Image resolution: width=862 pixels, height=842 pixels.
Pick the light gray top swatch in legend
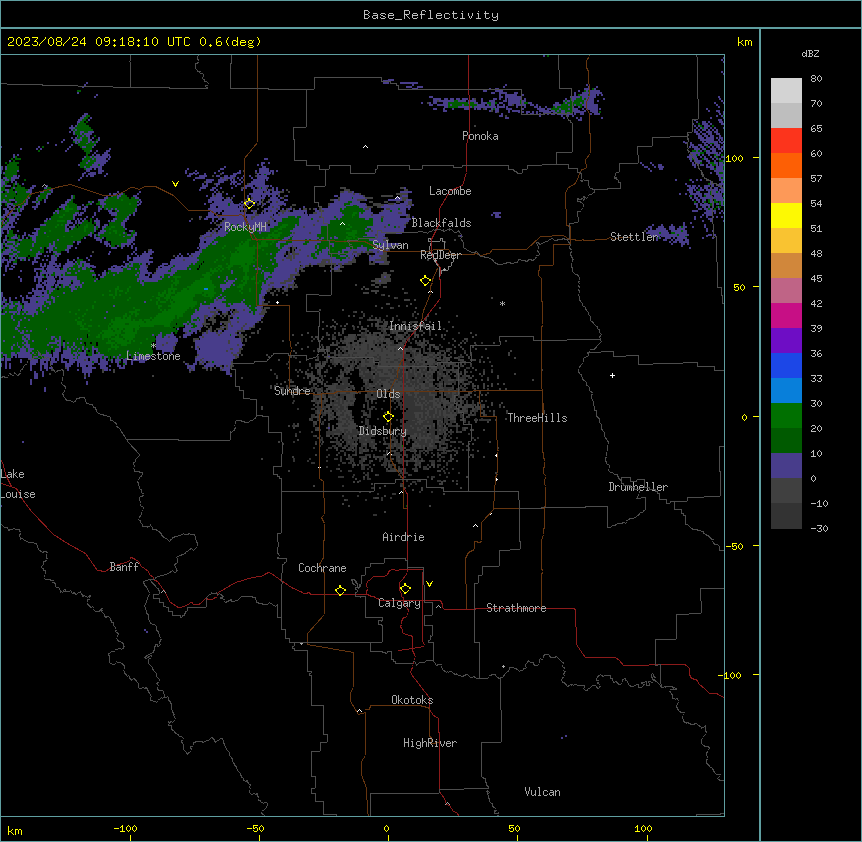click(x=786, y=91)
